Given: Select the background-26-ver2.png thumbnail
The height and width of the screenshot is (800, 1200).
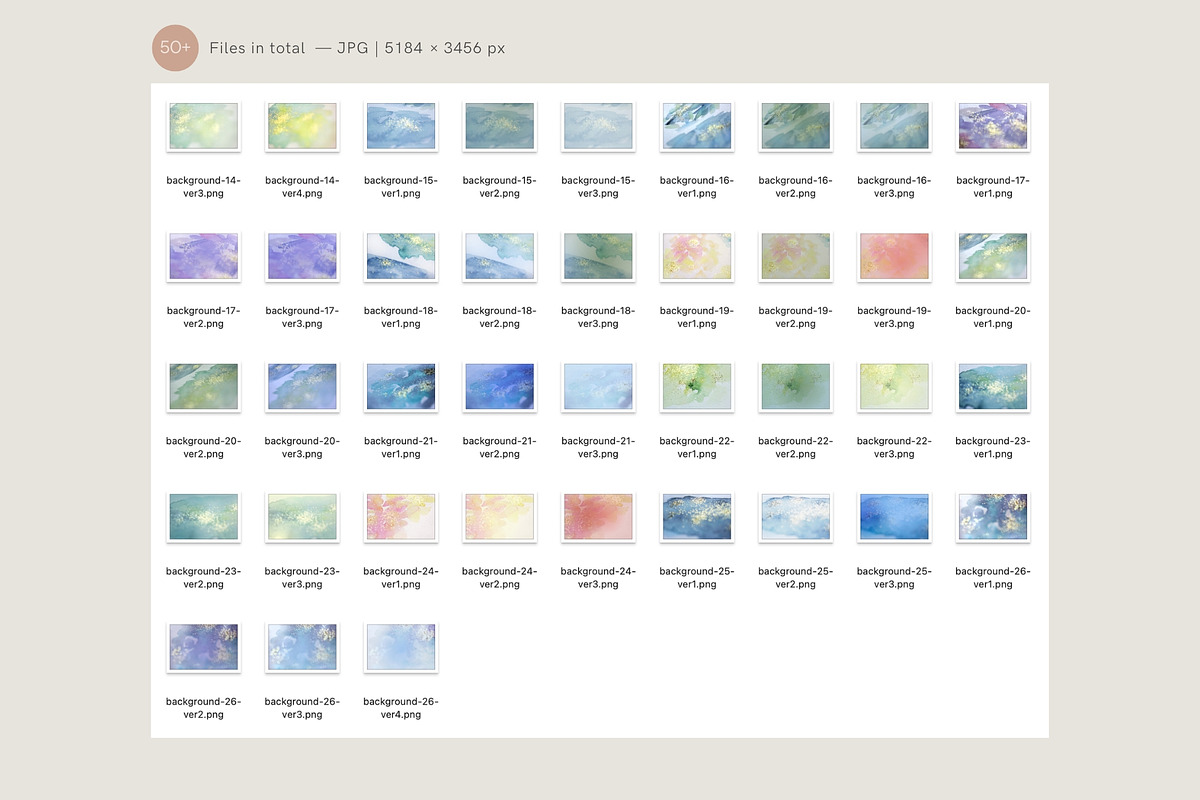Looking at the screenshot, I should pos(204,647).
